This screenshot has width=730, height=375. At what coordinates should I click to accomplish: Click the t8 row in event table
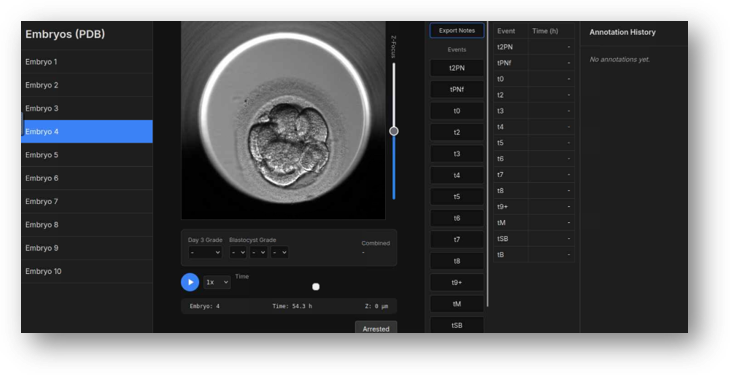pyautogui.click(x=534, y=191)
